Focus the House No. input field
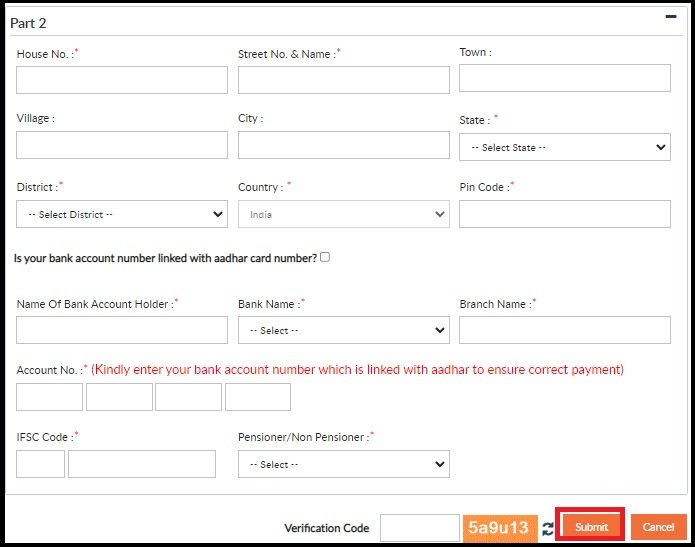 pyautogui.click(x=122, y=80)
